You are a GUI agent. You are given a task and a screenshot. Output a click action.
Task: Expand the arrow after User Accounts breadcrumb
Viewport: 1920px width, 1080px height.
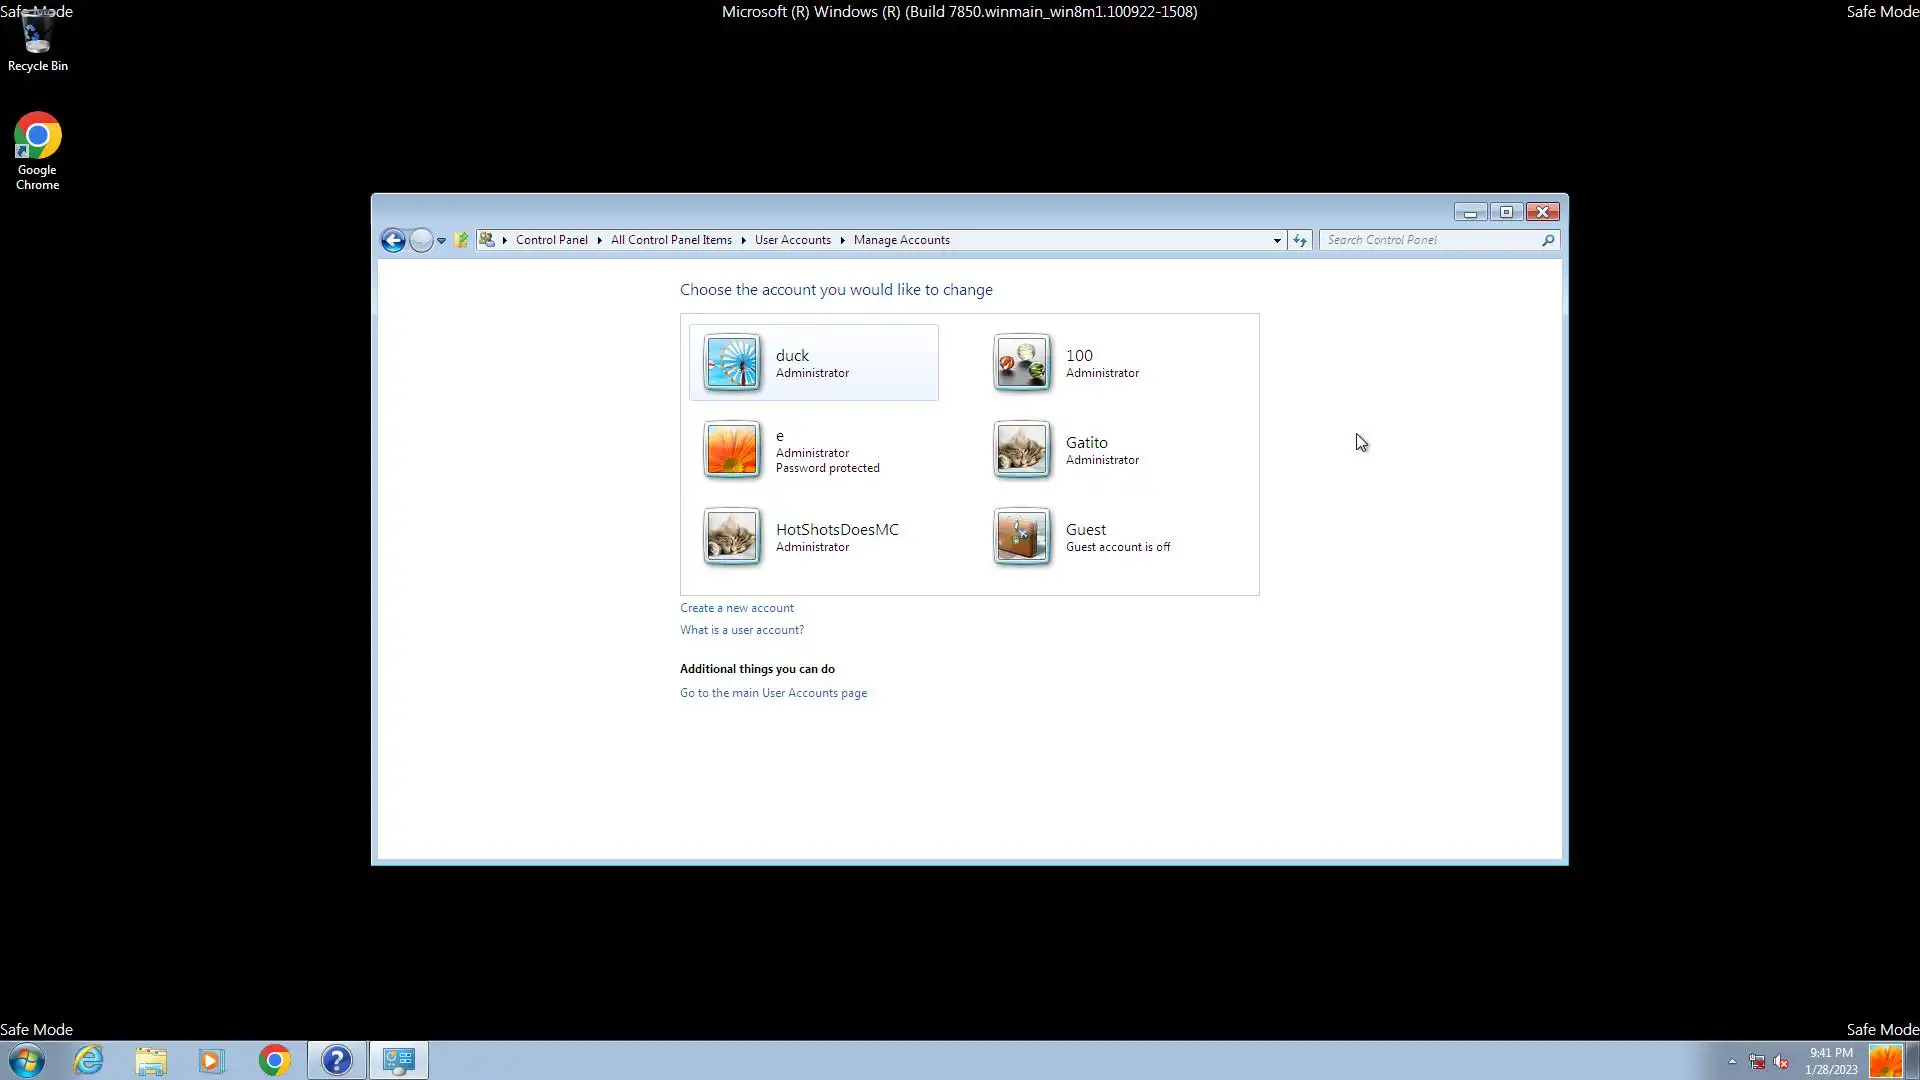point(842,240)
